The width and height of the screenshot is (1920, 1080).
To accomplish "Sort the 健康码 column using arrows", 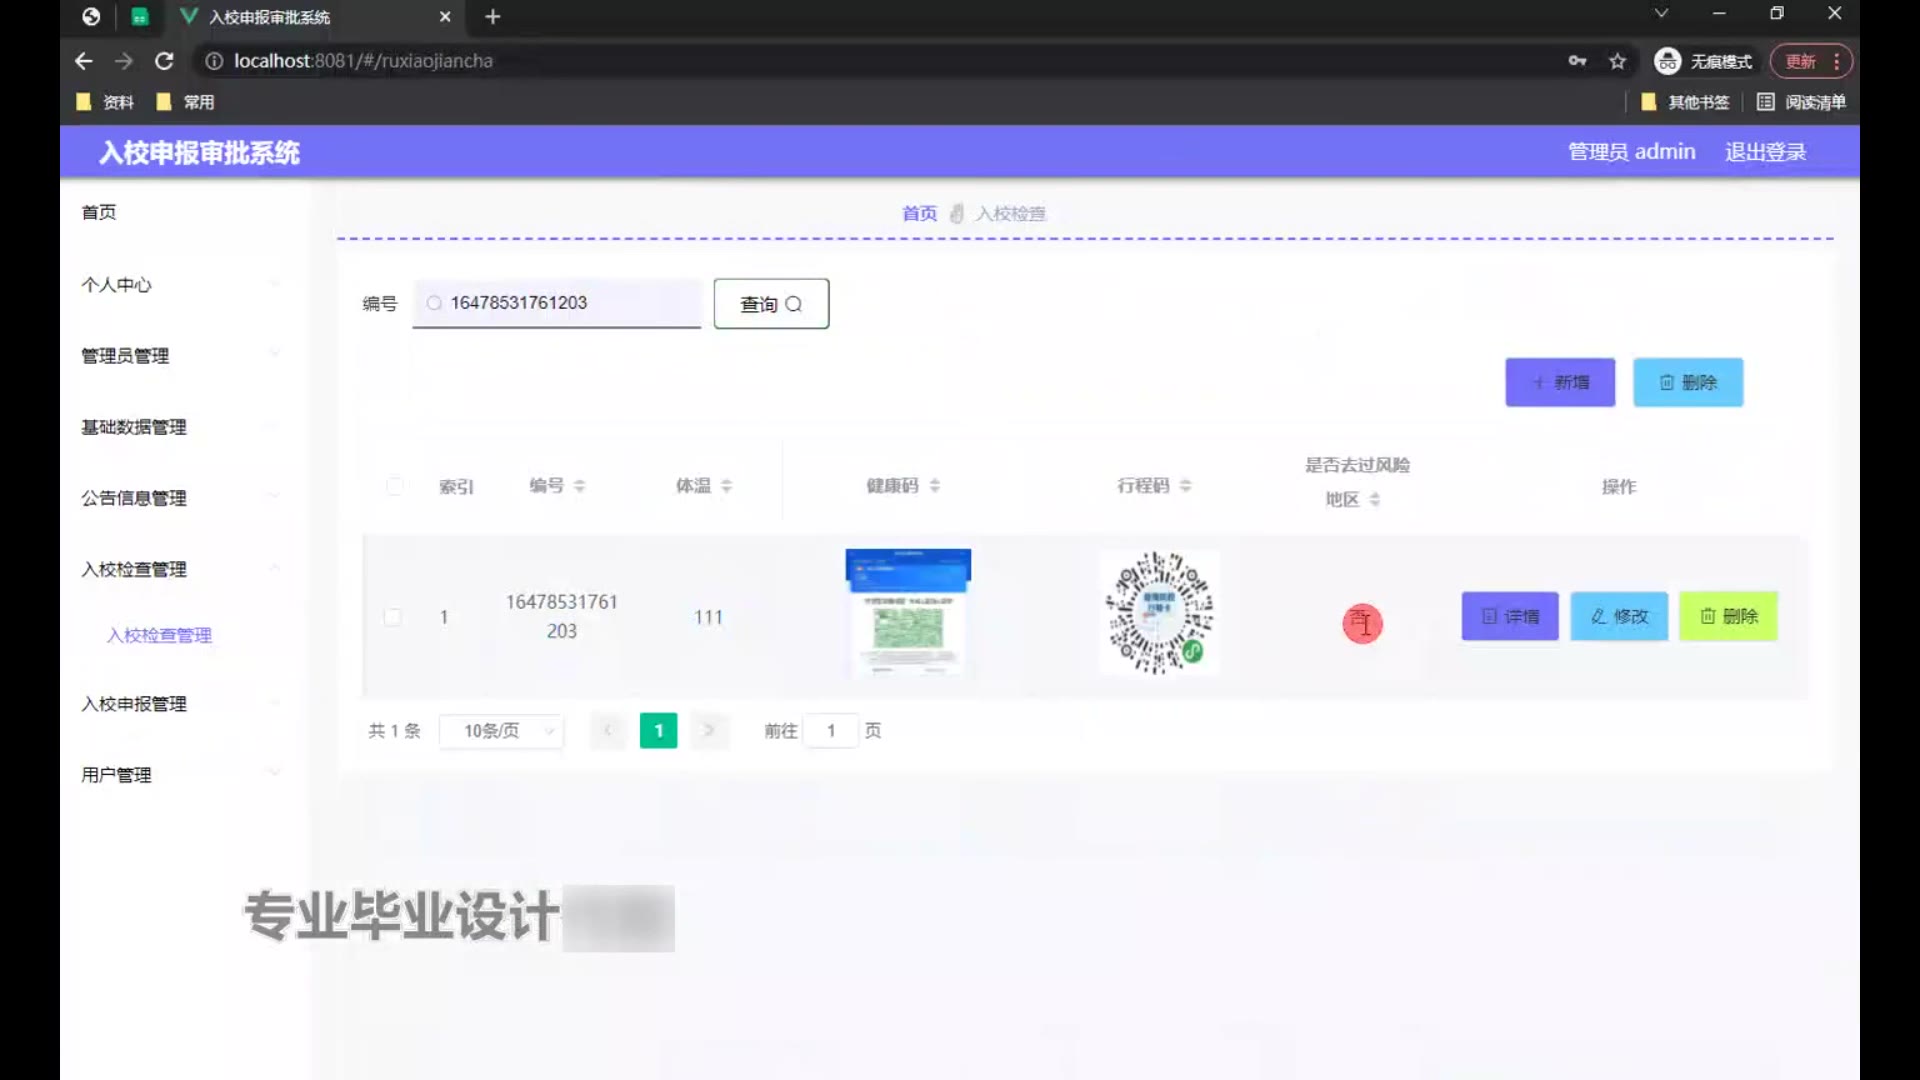I will (935, 486).
